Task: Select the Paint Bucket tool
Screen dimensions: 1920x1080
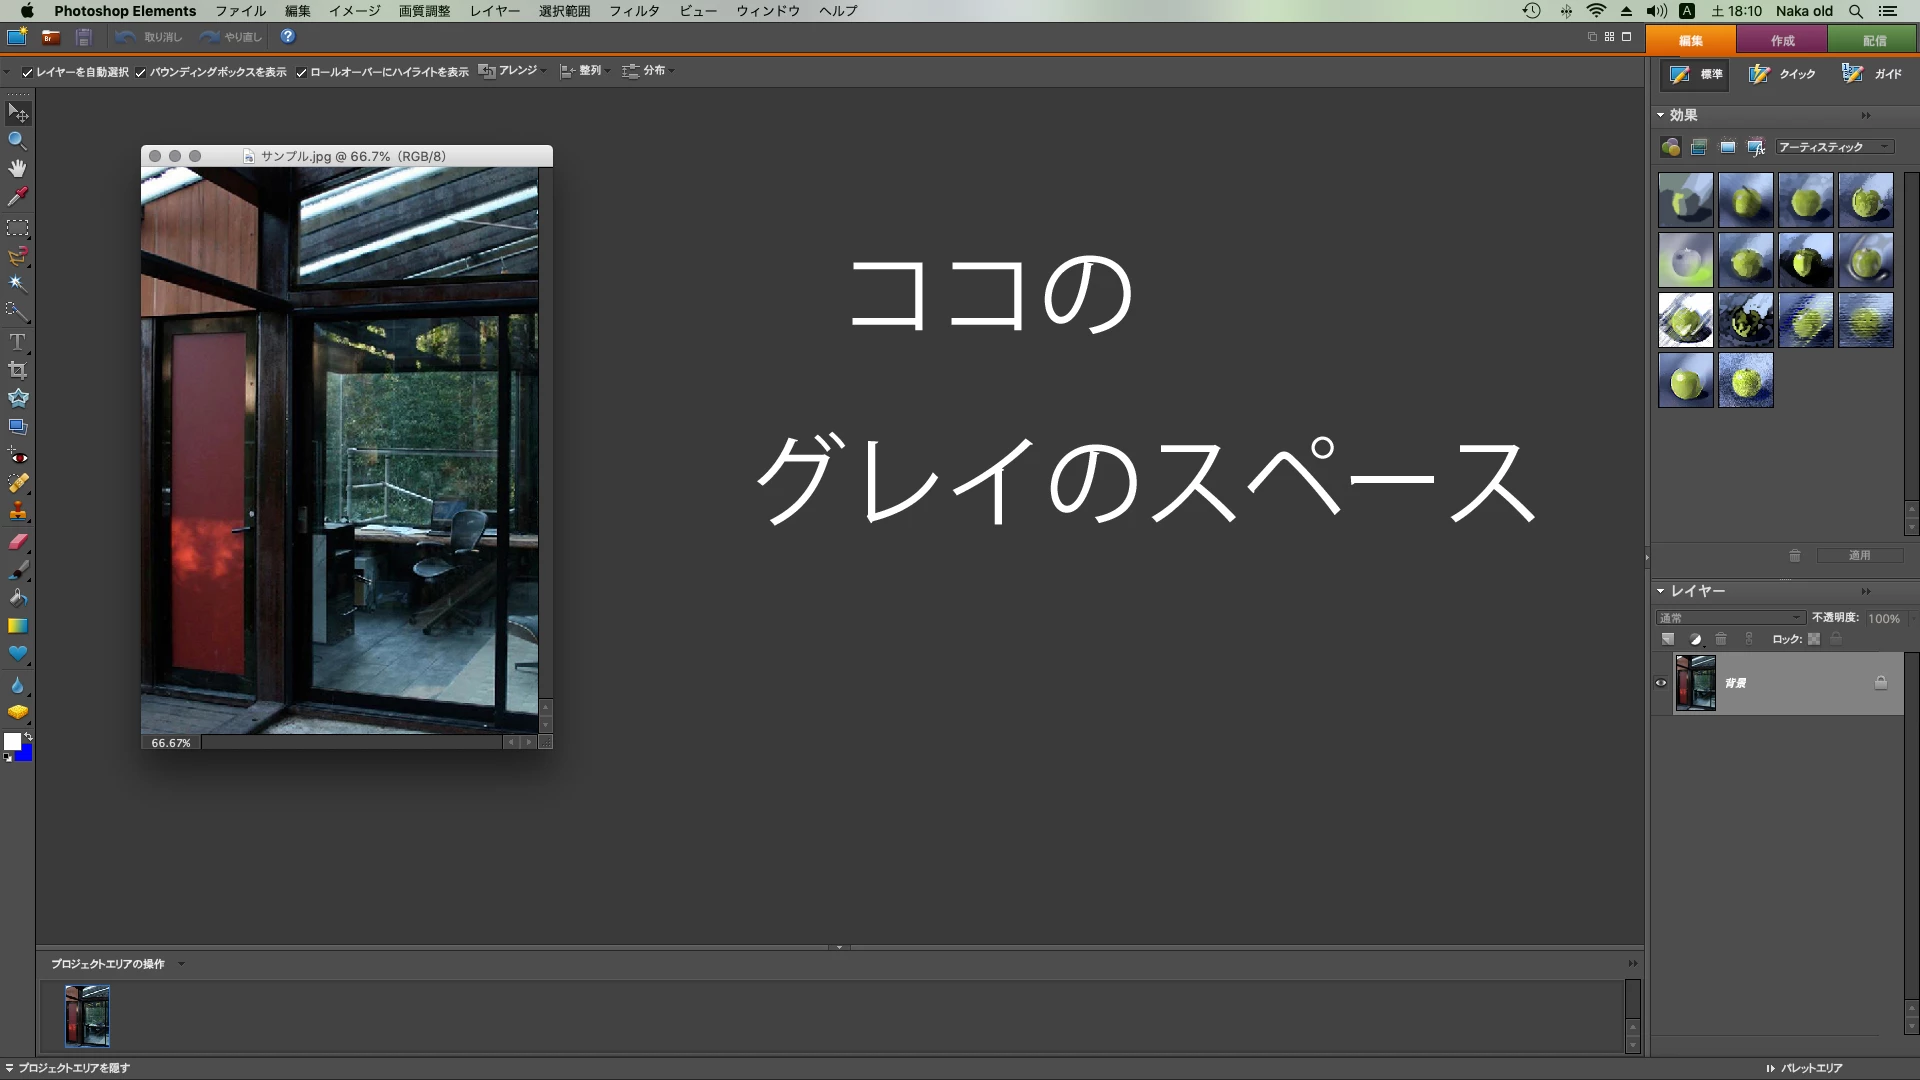Action: (17, 598)
